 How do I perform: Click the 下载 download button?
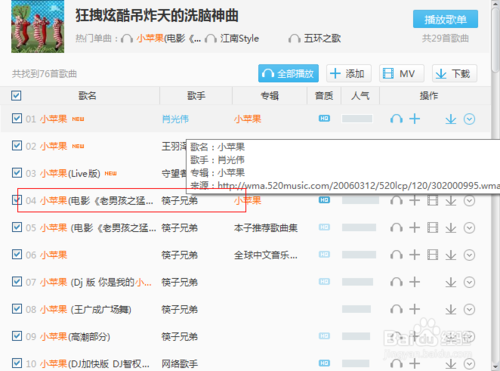coord(455,73)
